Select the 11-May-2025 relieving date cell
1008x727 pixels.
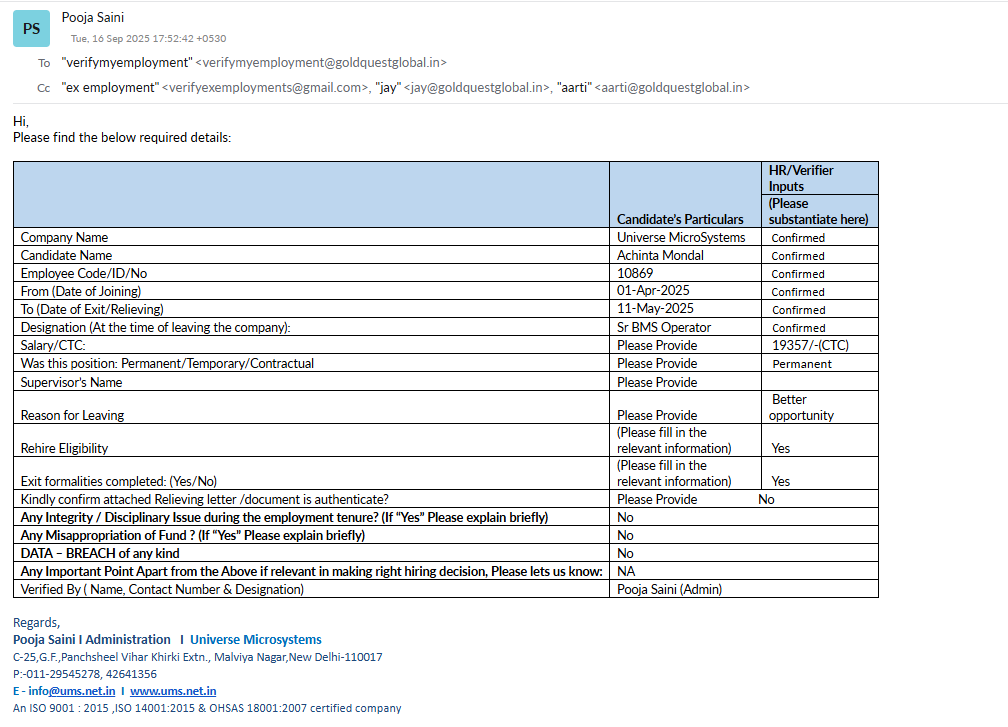pyautogui.click(x=655, y=309)
